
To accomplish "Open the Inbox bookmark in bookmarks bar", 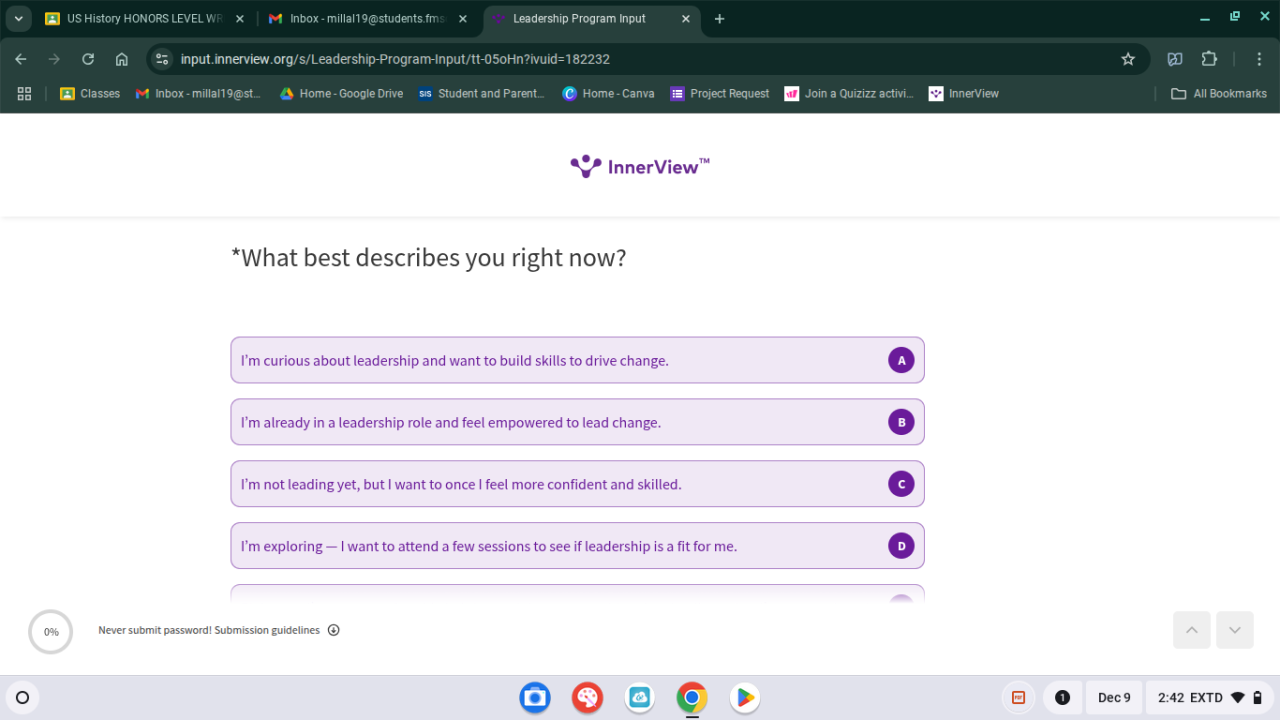I will [198, 93].
